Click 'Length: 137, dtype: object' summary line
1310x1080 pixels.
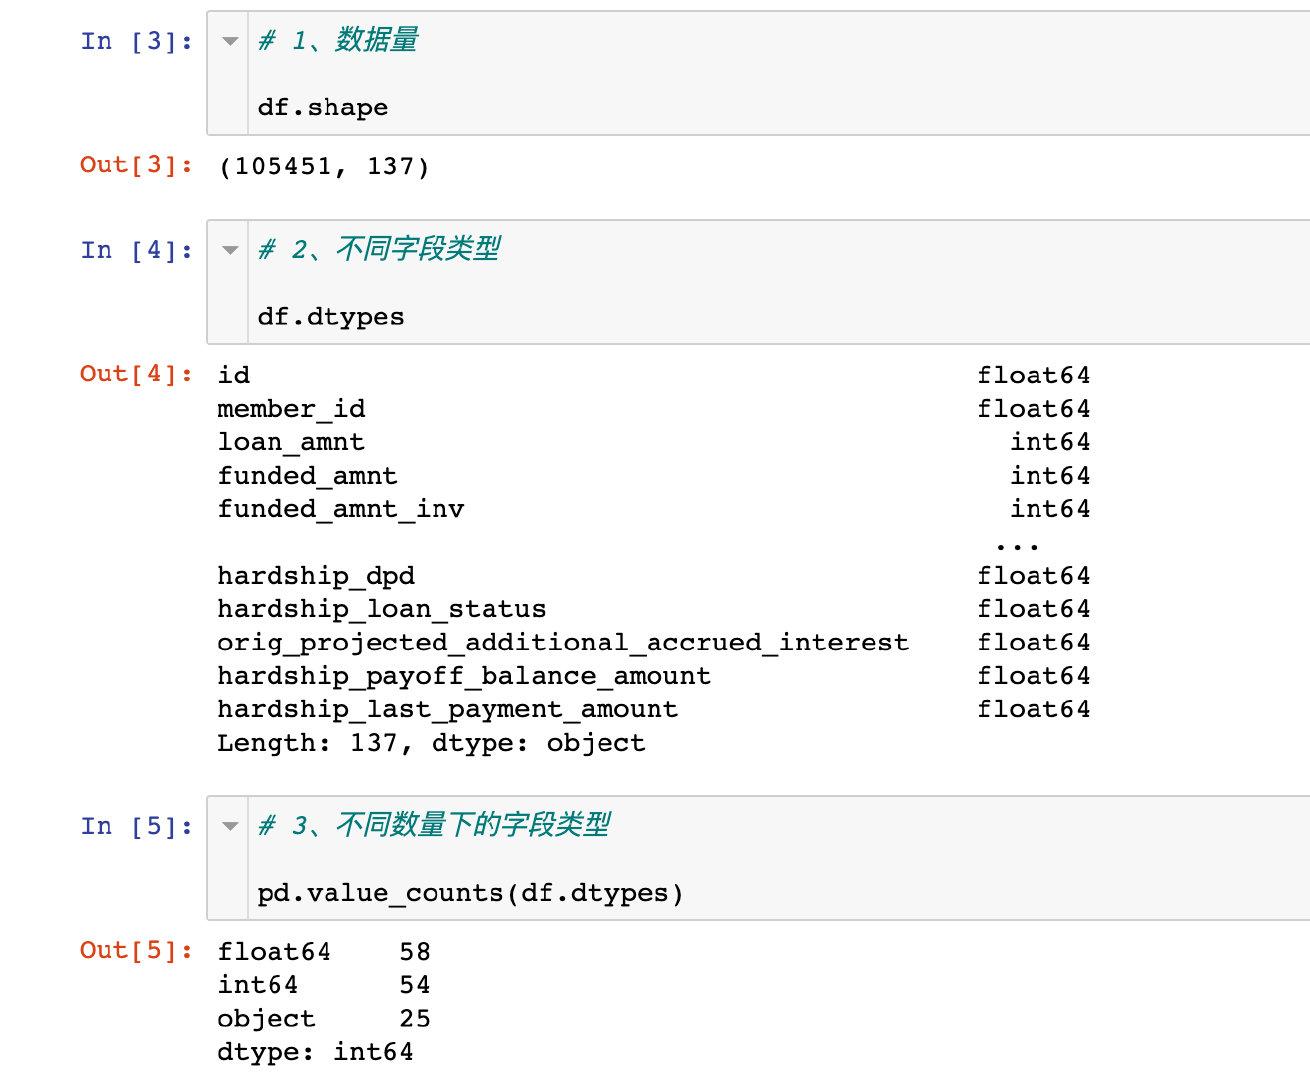tap(431, 743)
